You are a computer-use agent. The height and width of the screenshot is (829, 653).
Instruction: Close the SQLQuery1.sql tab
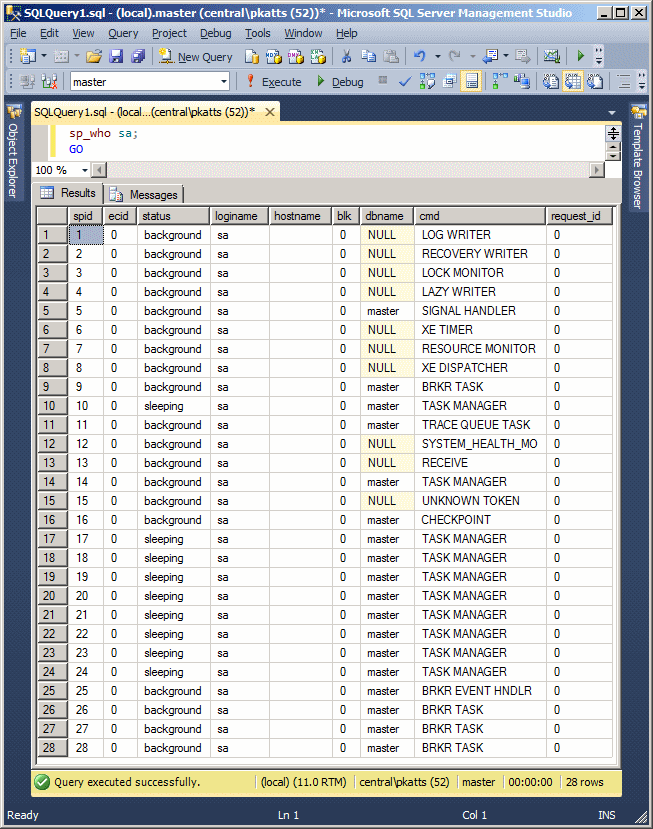pyautogui.click(x=270, y=112)
